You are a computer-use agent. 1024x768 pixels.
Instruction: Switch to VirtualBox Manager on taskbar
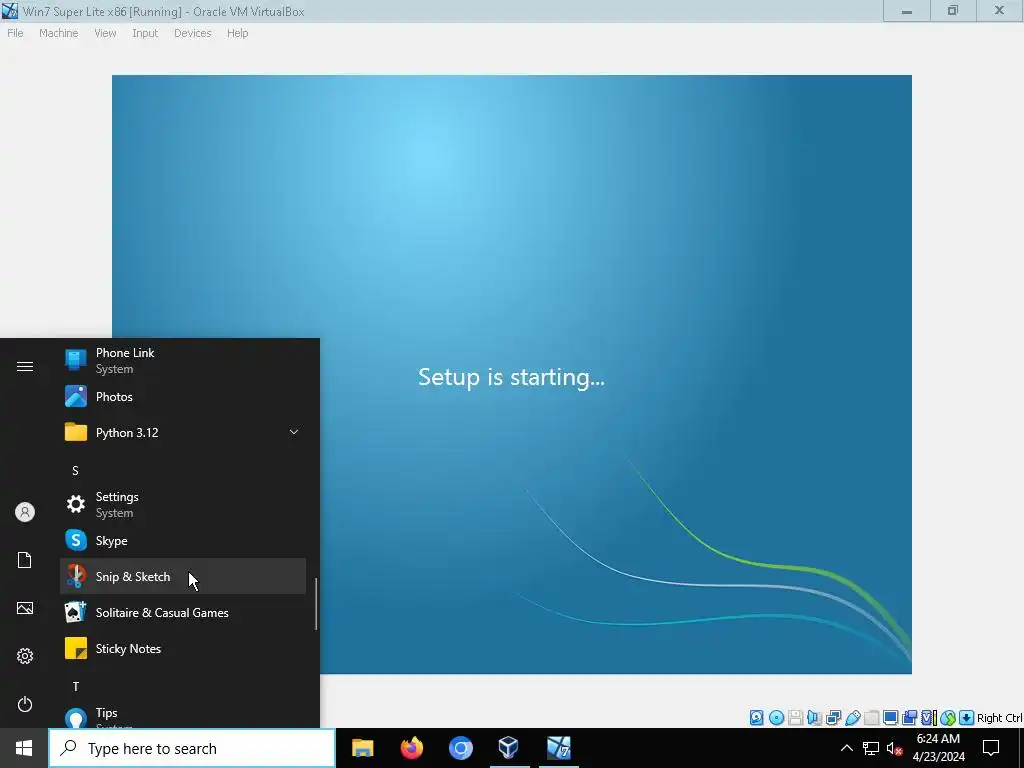(x=509, y=748)
